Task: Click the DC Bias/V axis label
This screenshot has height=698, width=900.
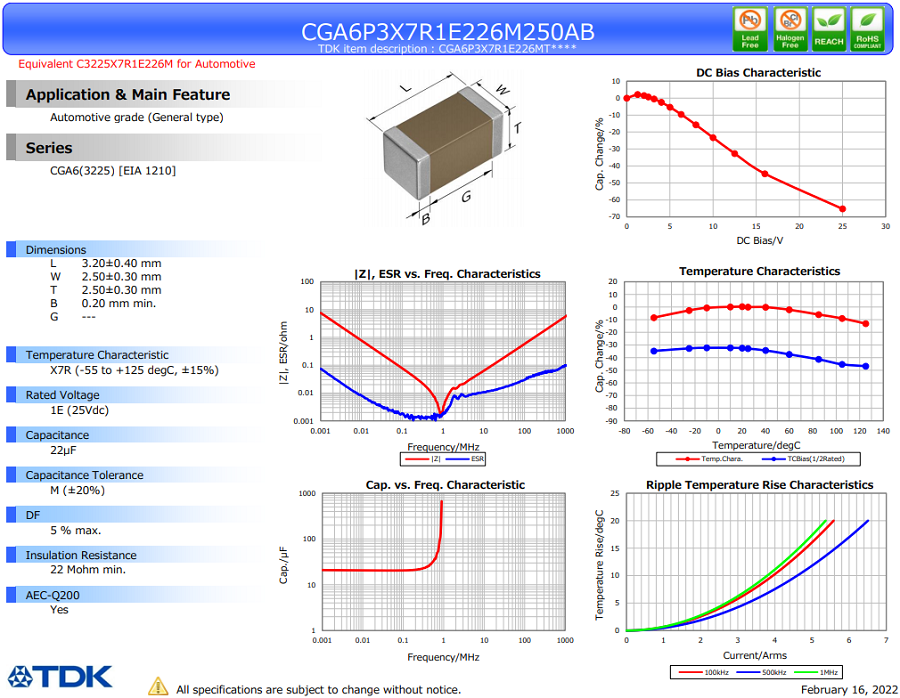Action: click(x=759, y=241)
